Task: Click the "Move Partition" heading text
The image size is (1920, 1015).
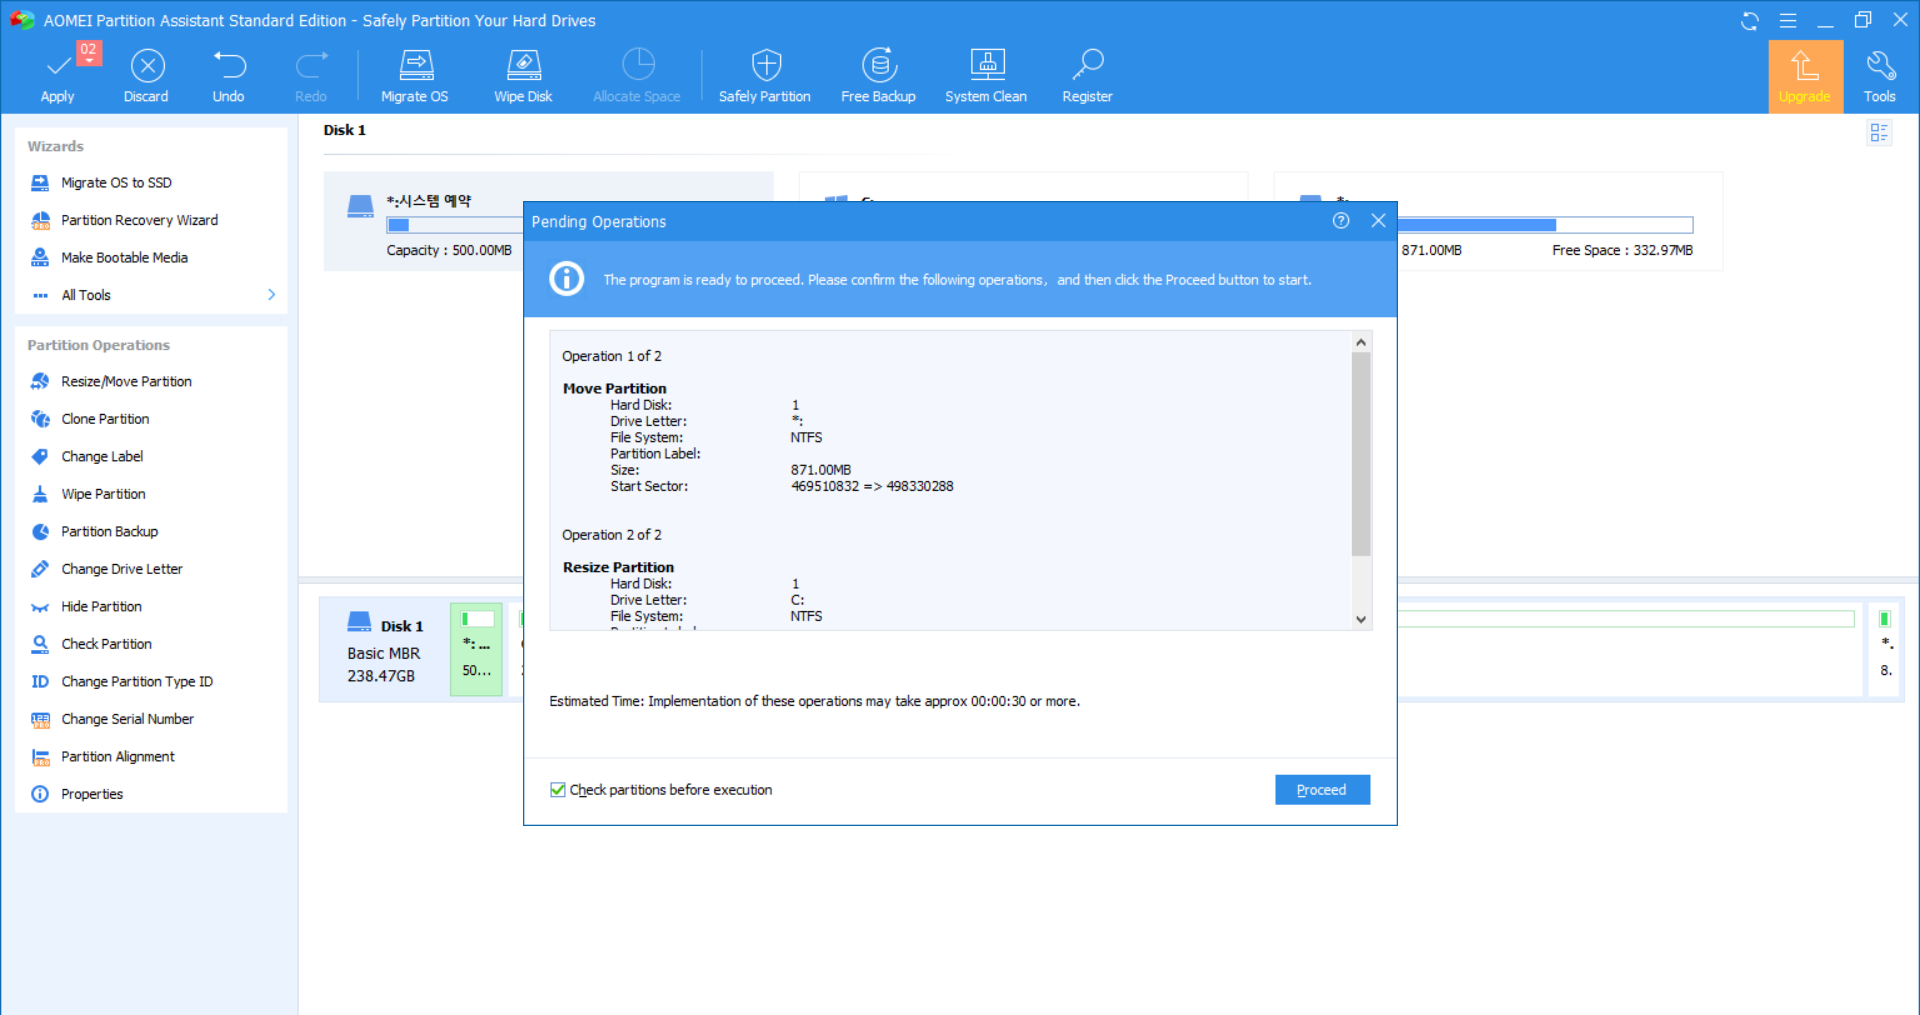Action: tap(614, 389)
